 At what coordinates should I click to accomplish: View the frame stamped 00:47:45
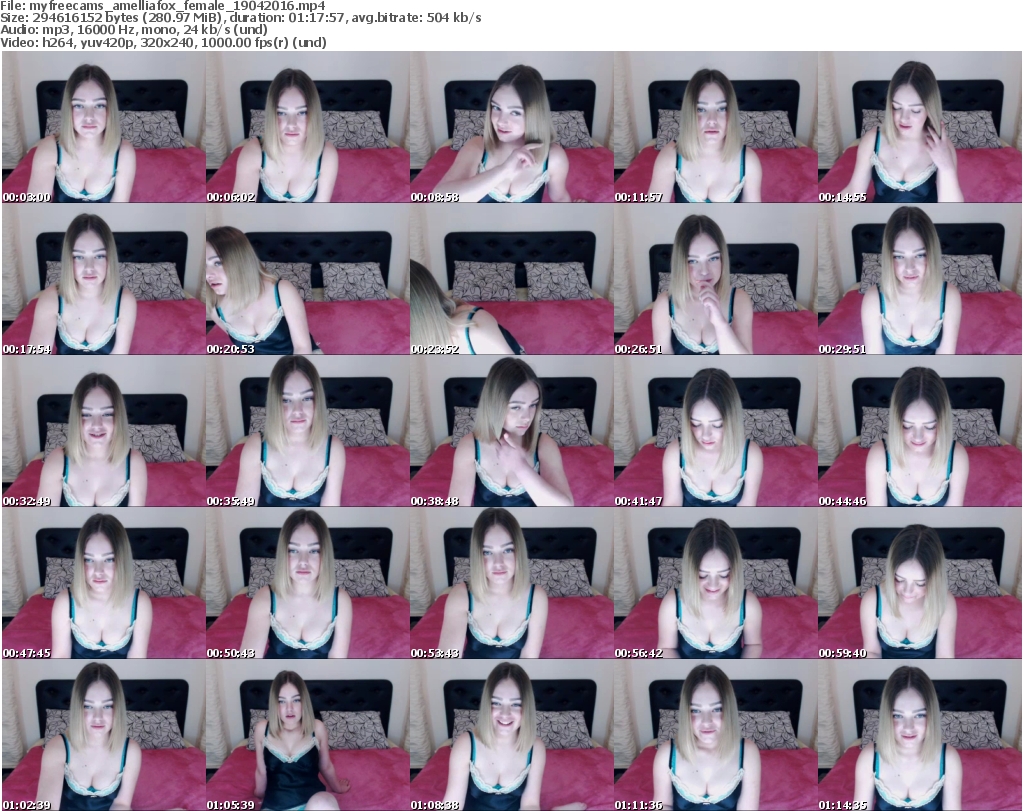[x=104, y=583]
